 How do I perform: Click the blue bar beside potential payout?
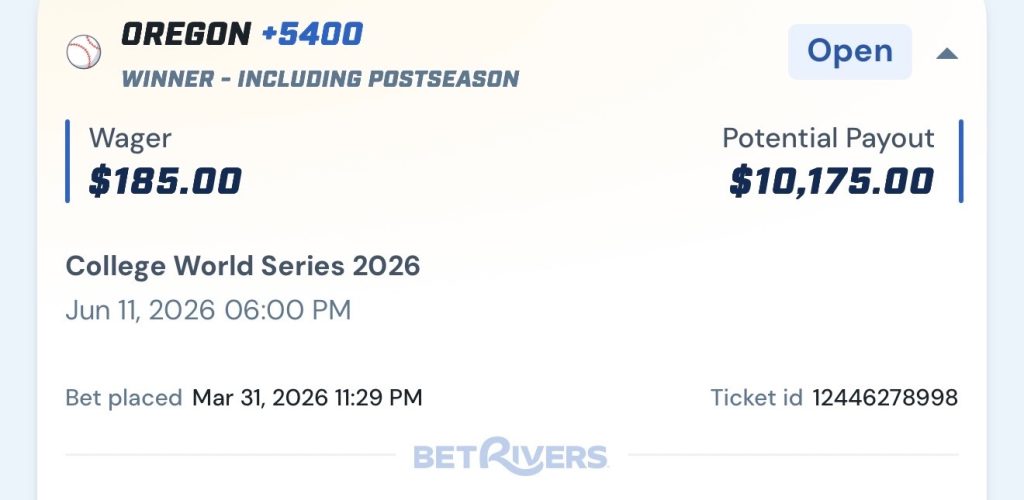tap(960, 161)
